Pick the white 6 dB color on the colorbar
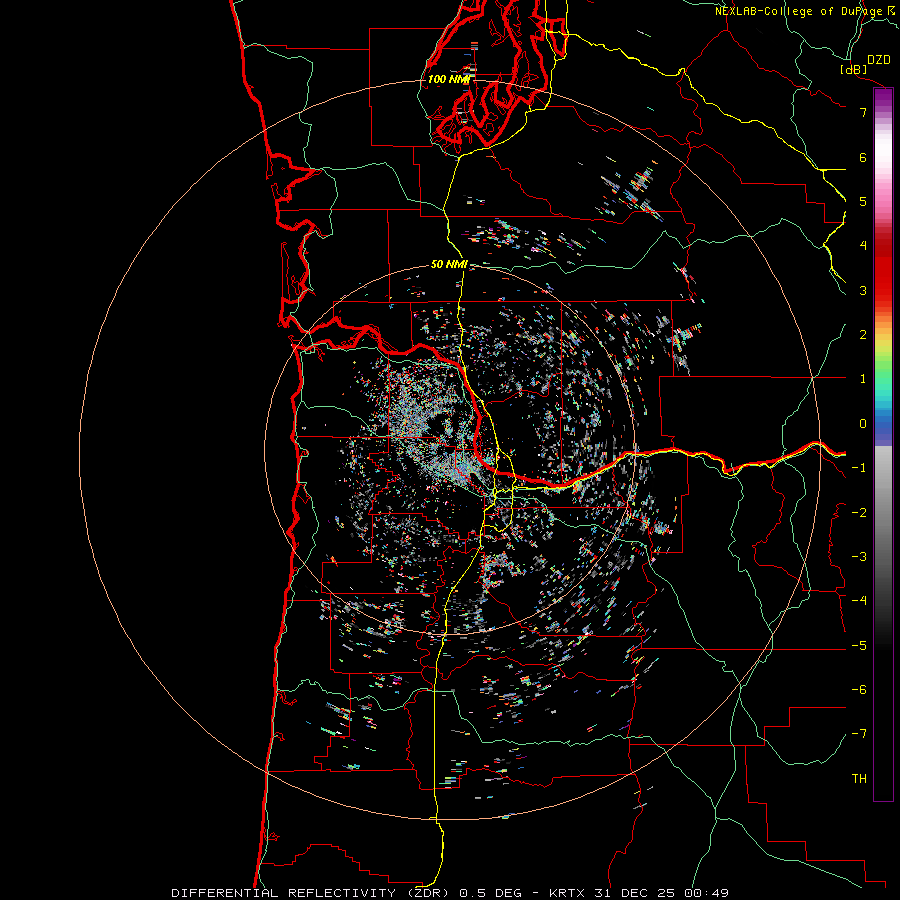The height and width of the screenshot is (900, 900). 883,157
